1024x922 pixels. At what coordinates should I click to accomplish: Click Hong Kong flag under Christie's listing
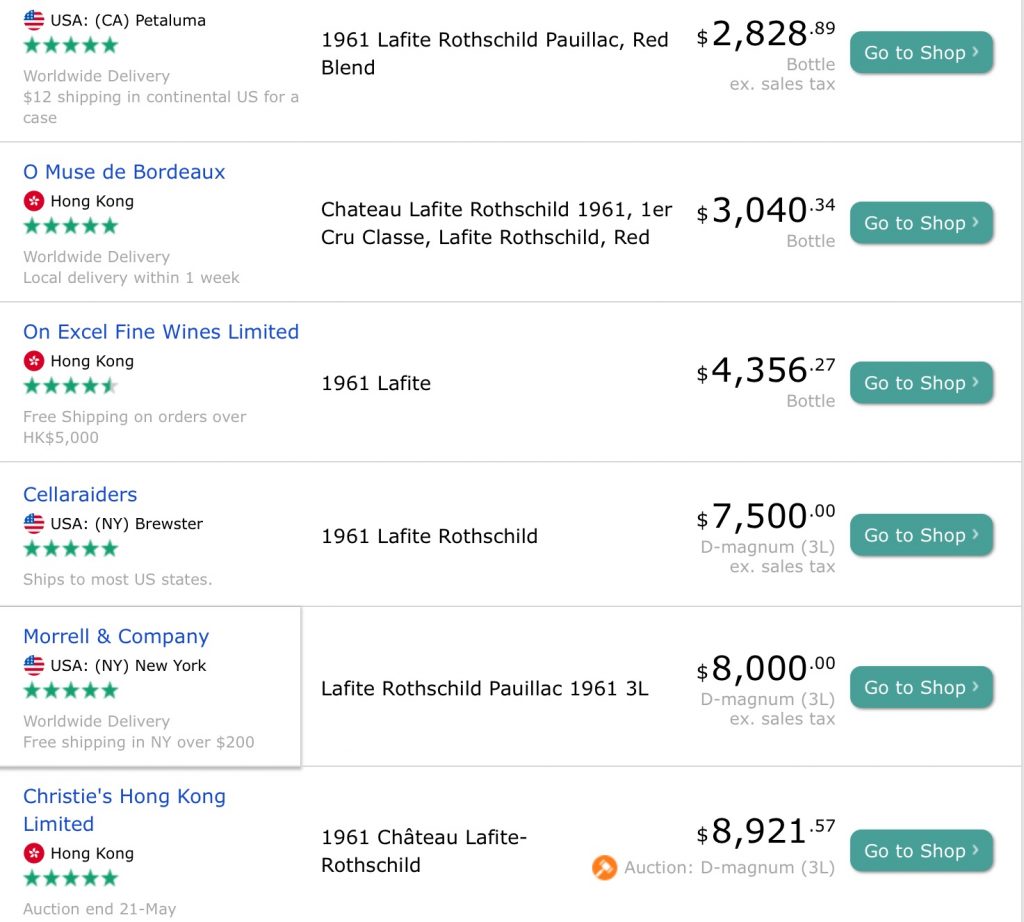34,853
